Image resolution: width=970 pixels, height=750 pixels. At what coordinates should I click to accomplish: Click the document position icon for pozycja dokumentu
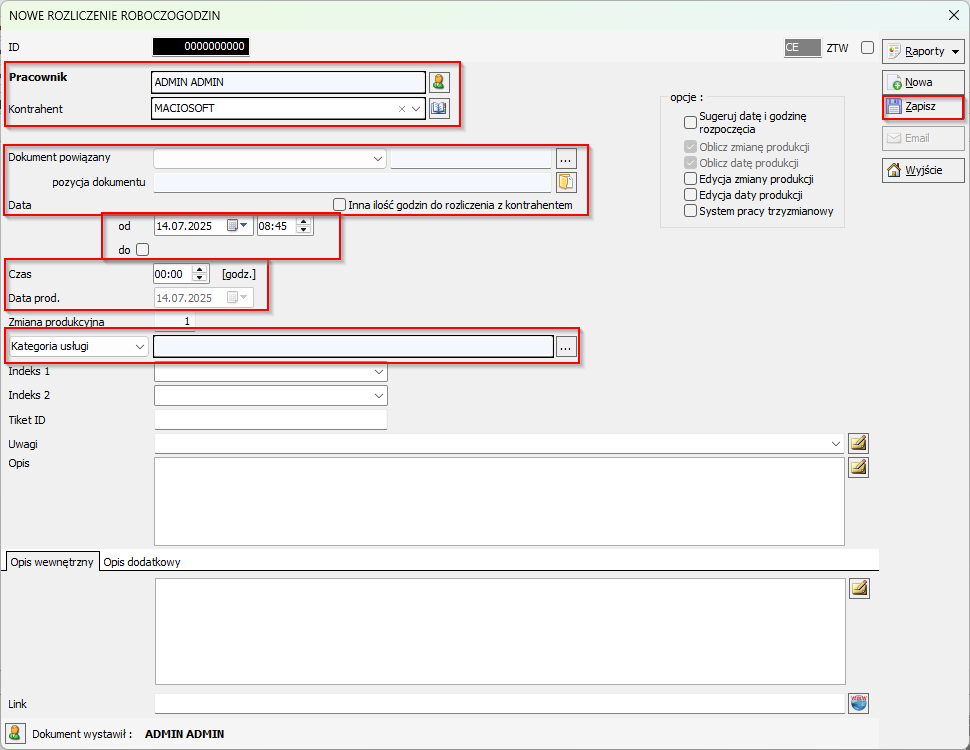567,182
